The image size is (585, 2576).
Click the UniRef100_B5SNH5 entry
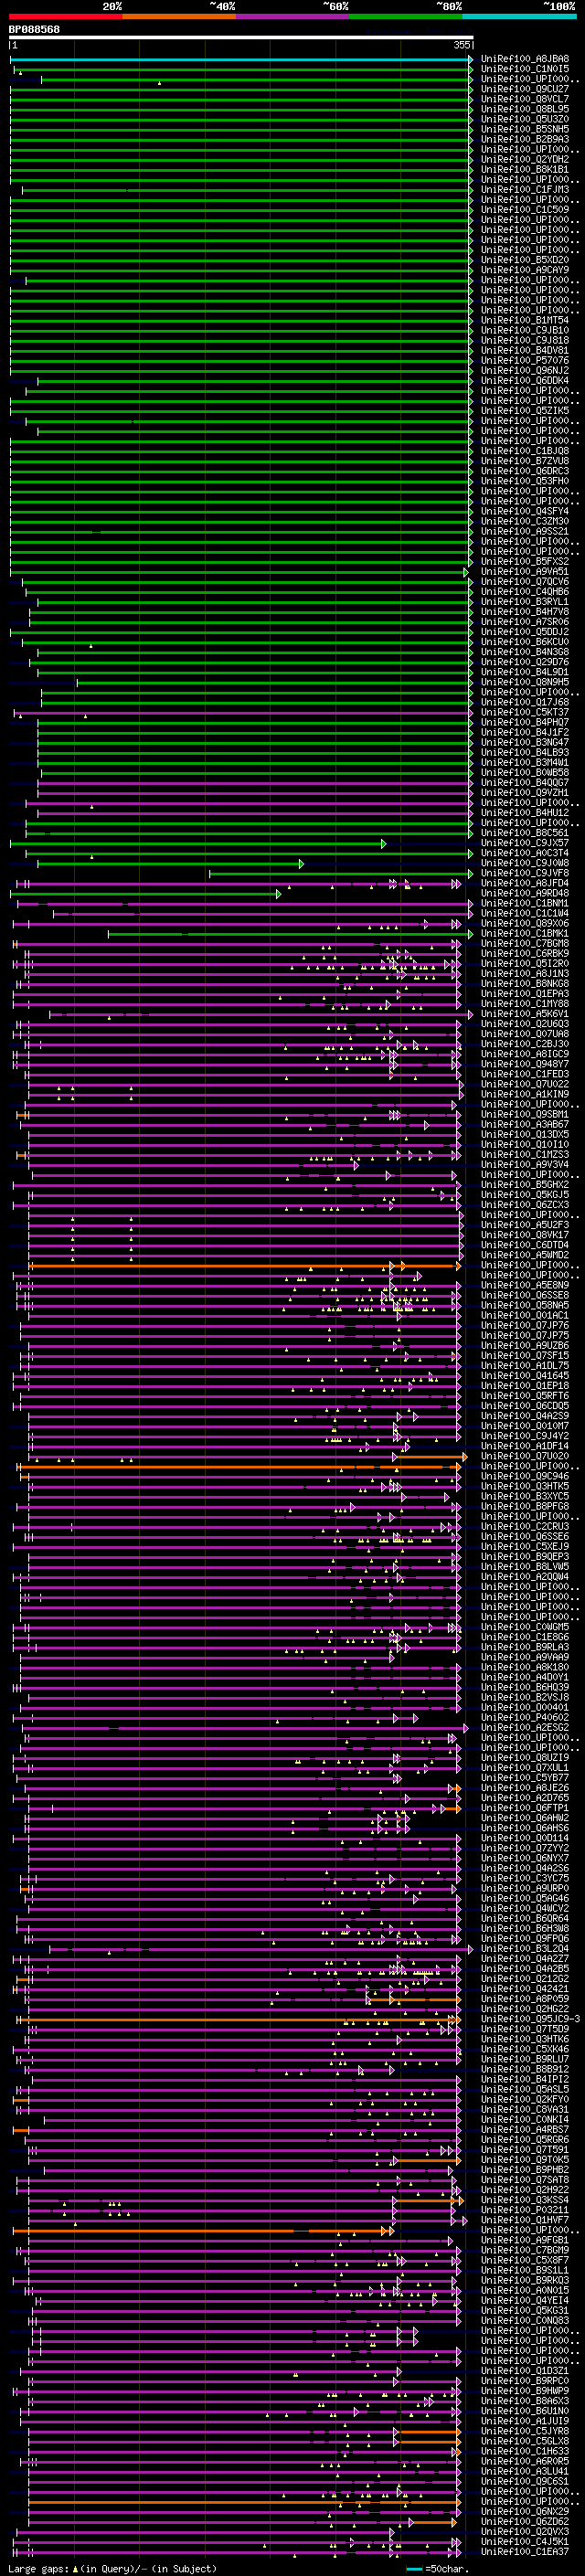pyautogui.click(x=525, y=129)
